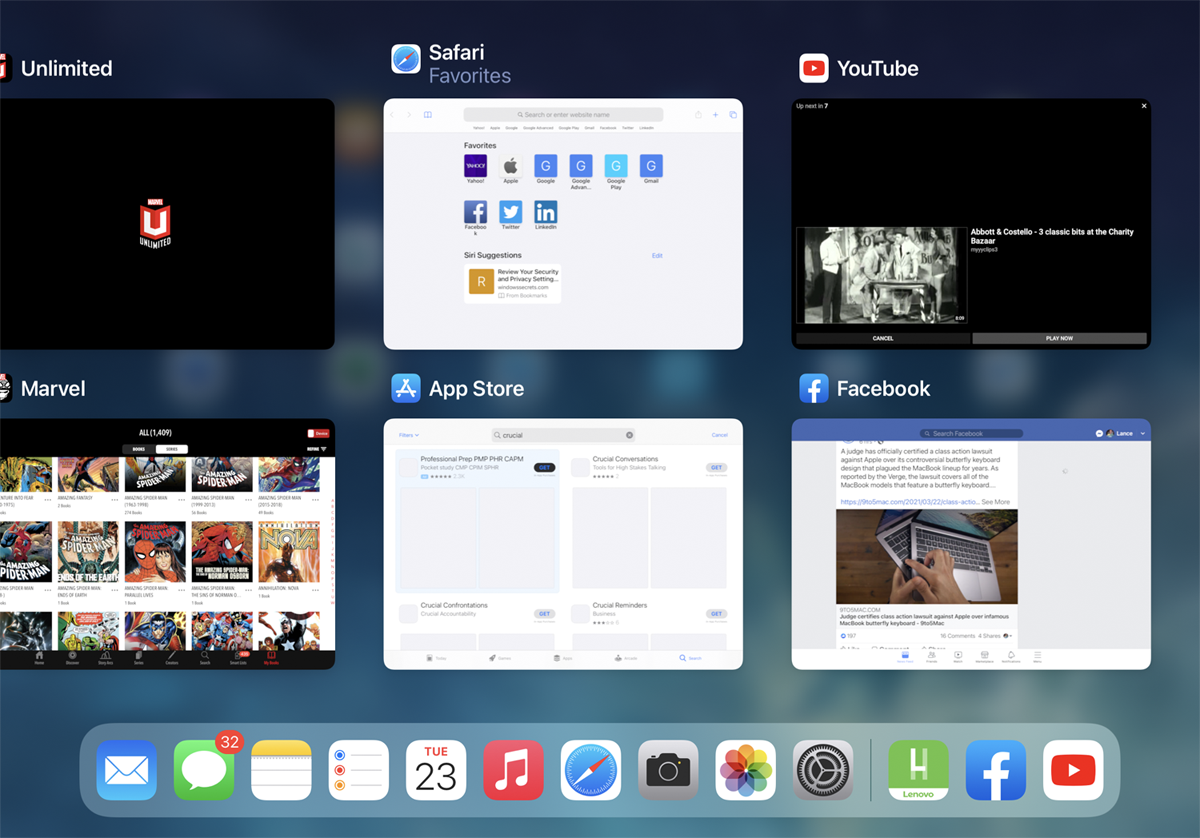Launch the Music app from dock
The width and height of the screenshot is (1200, 838).
pyautogui.click(x=514, y=770)
